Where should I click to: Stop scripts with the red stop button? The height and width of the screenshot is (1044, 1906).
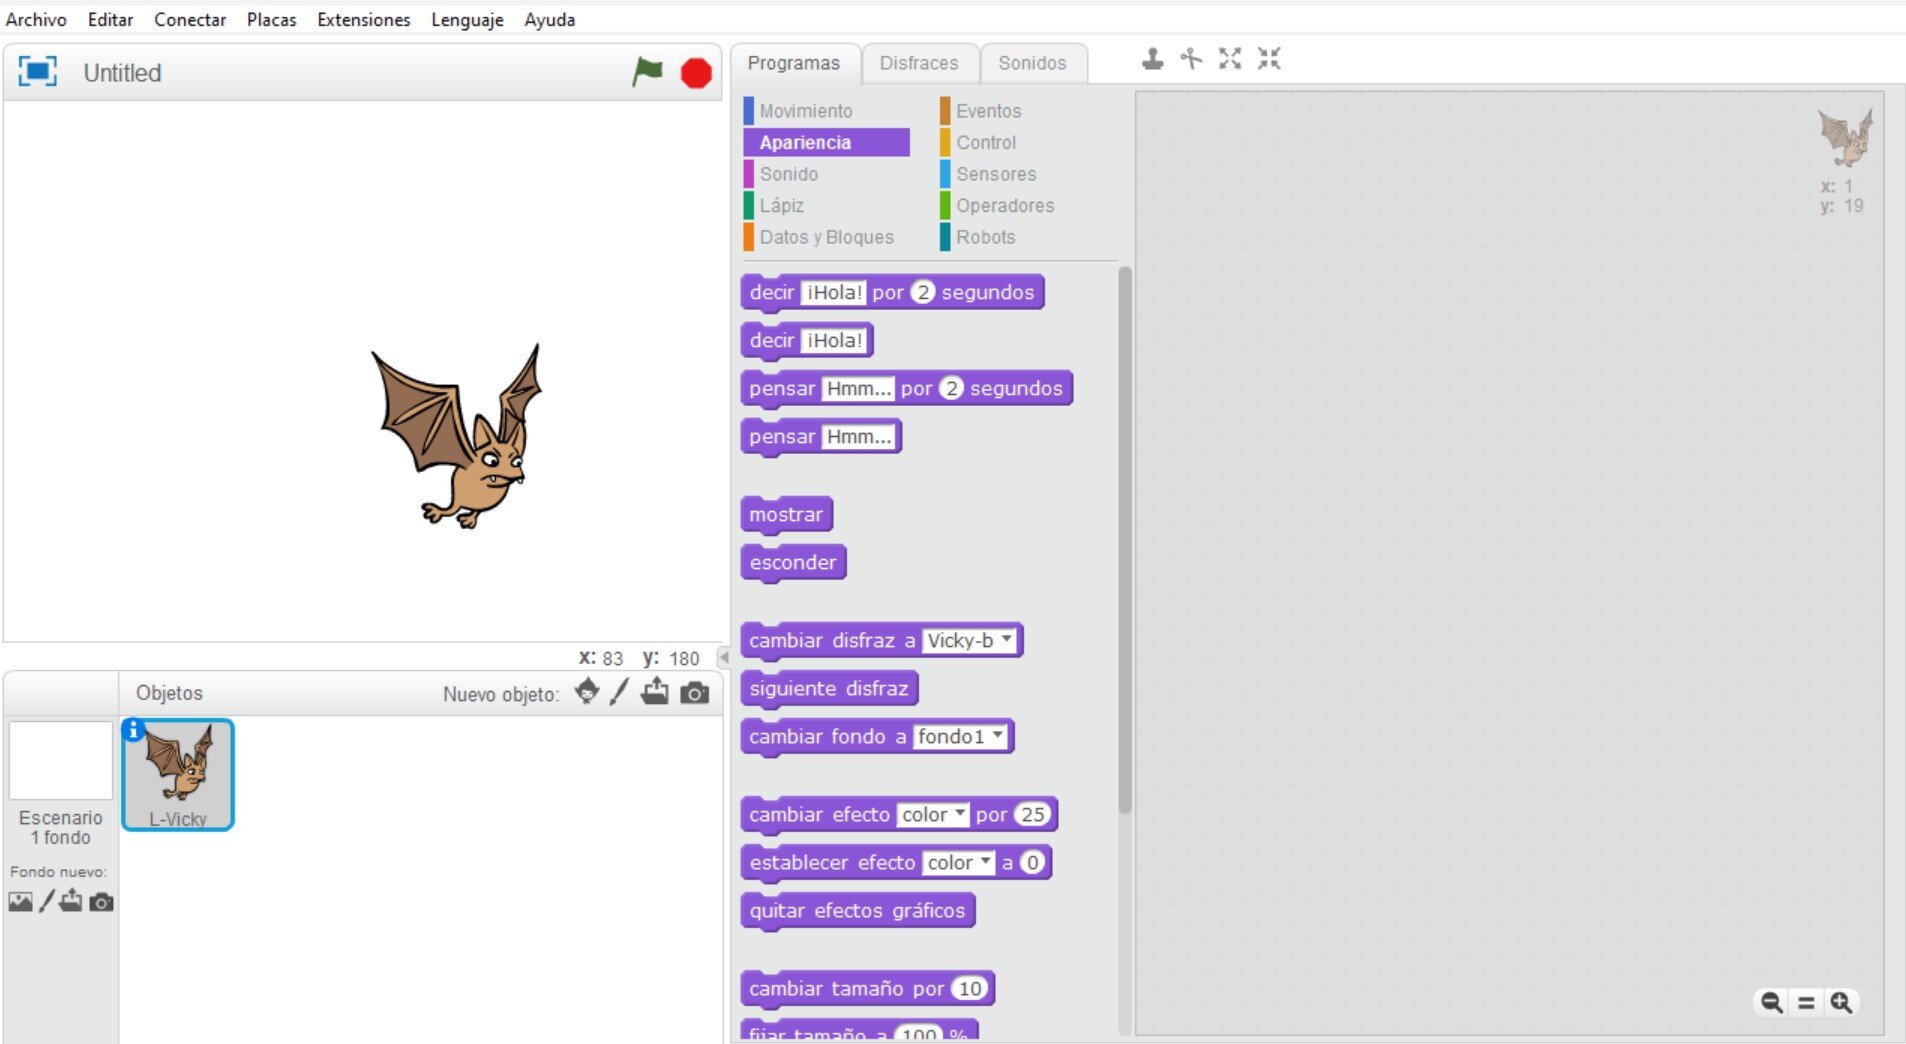(x=696, y=73)
